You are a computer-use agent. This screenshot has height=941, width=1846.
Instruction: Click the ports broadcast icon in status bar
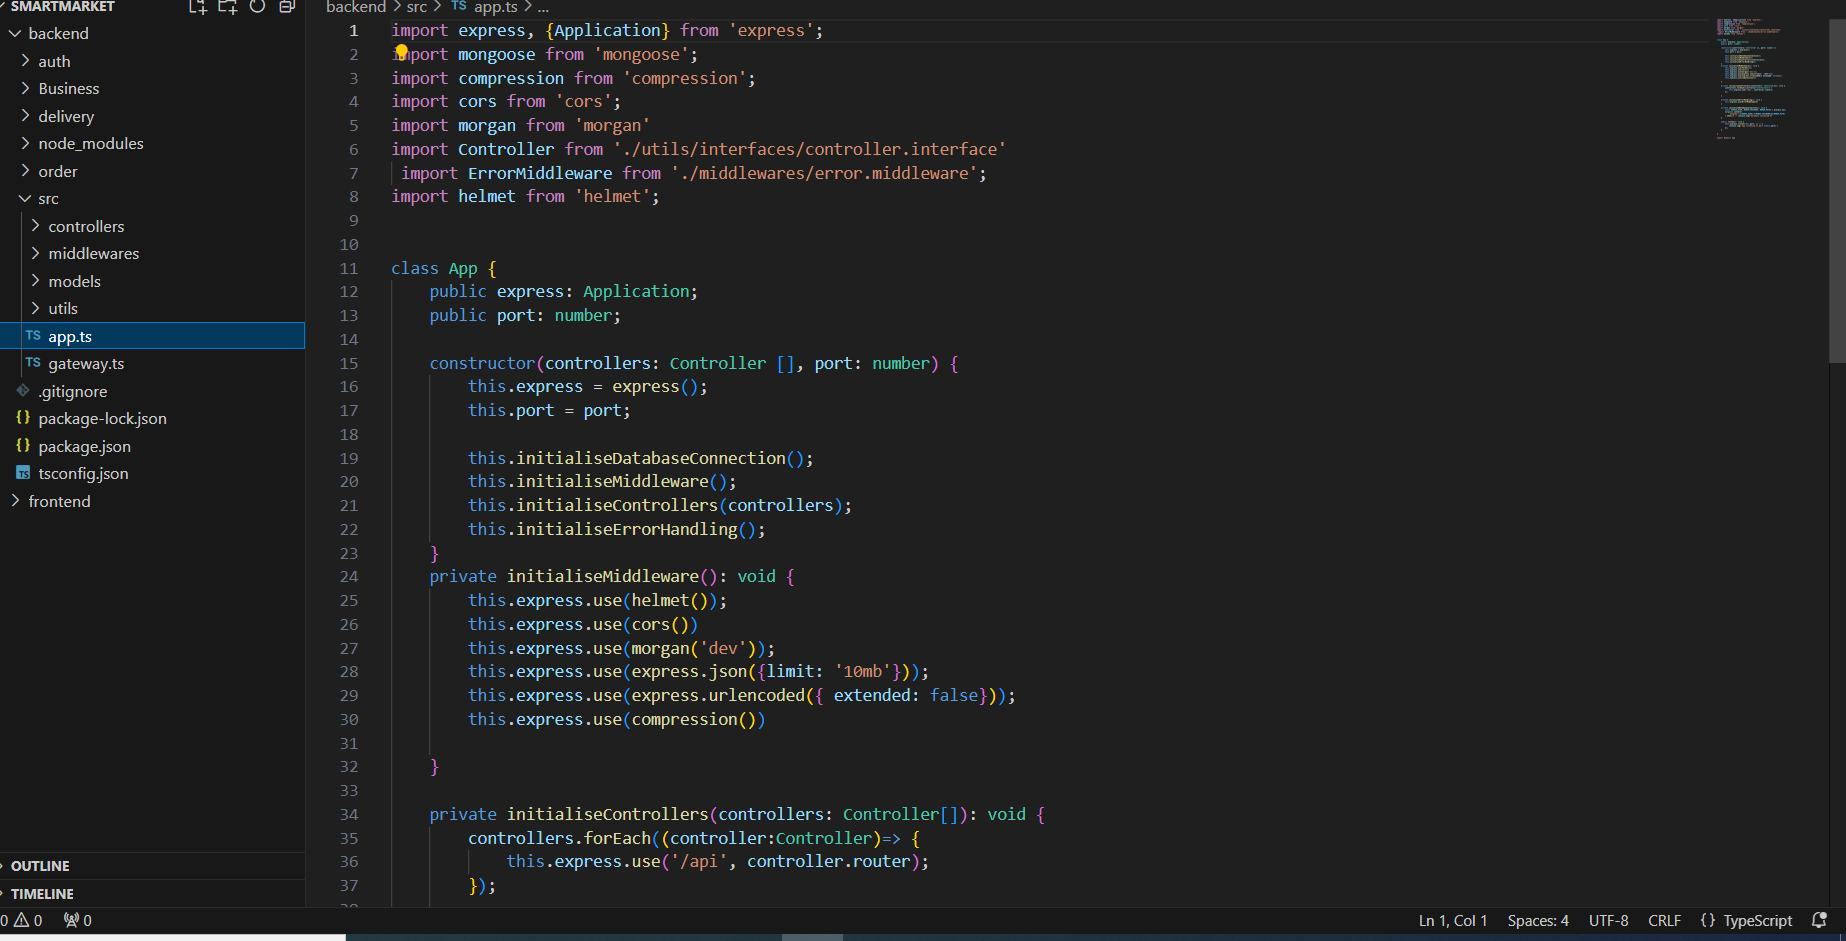[72, 920]
